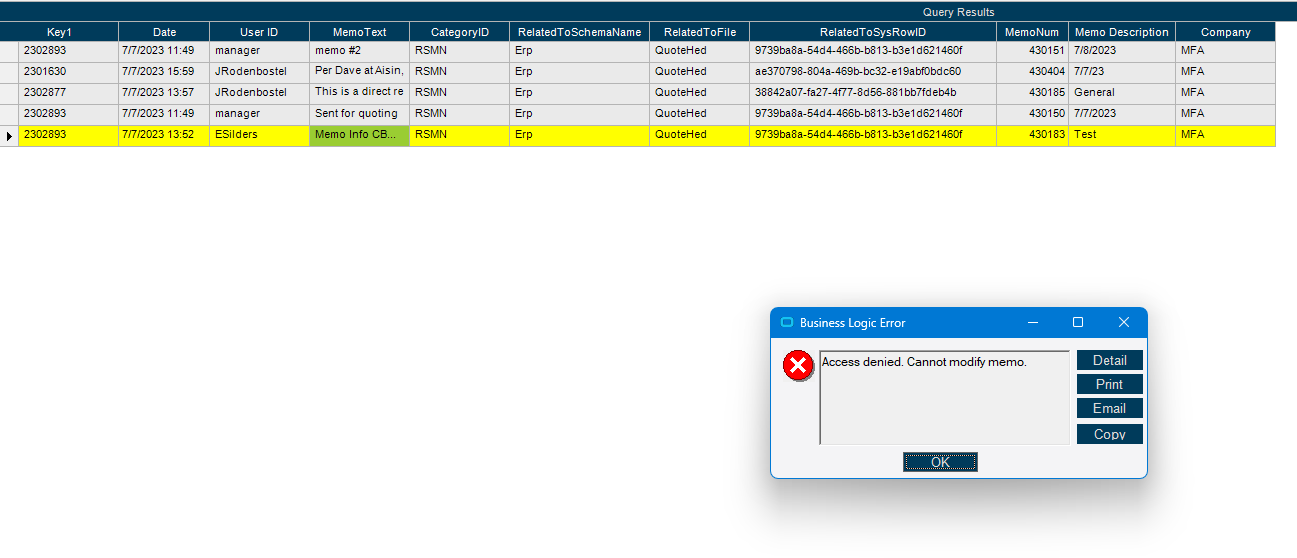Viewport: 1297px width, 558px height.
Task: Maximize the Business Logic Error dialog
Action: pyautogui.click(x=1077, y=323)
